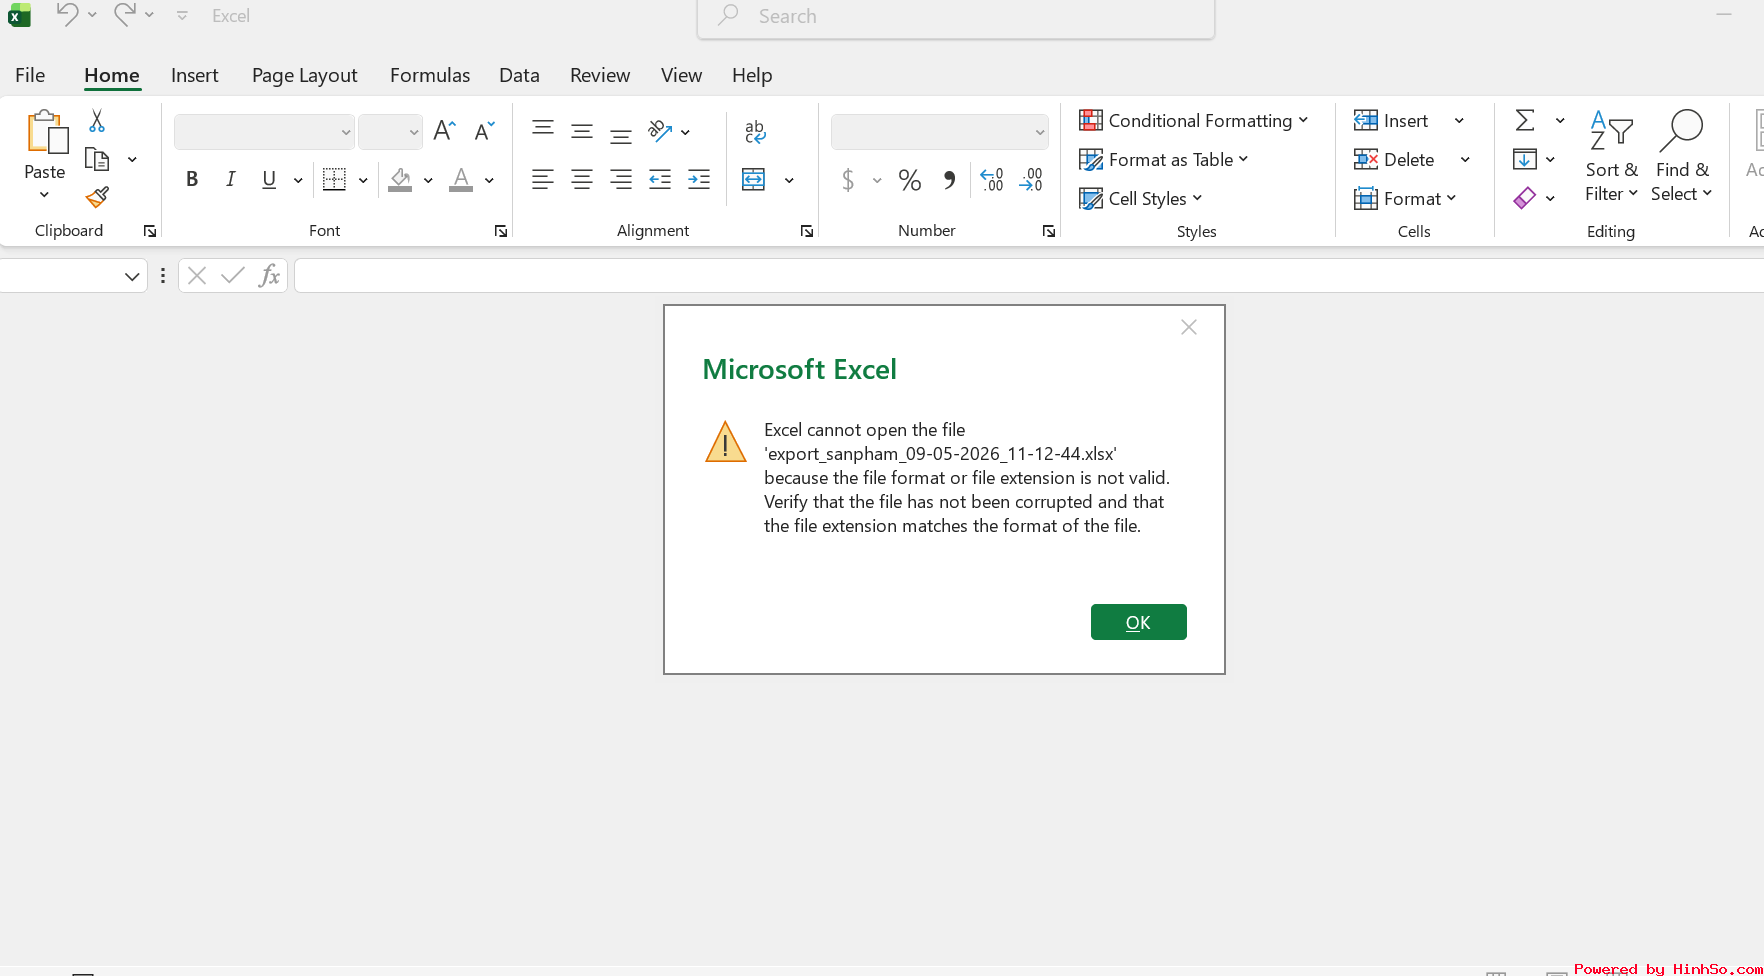
Task: Apply the Font Color swatch
Action: click(x=461, y=180)
